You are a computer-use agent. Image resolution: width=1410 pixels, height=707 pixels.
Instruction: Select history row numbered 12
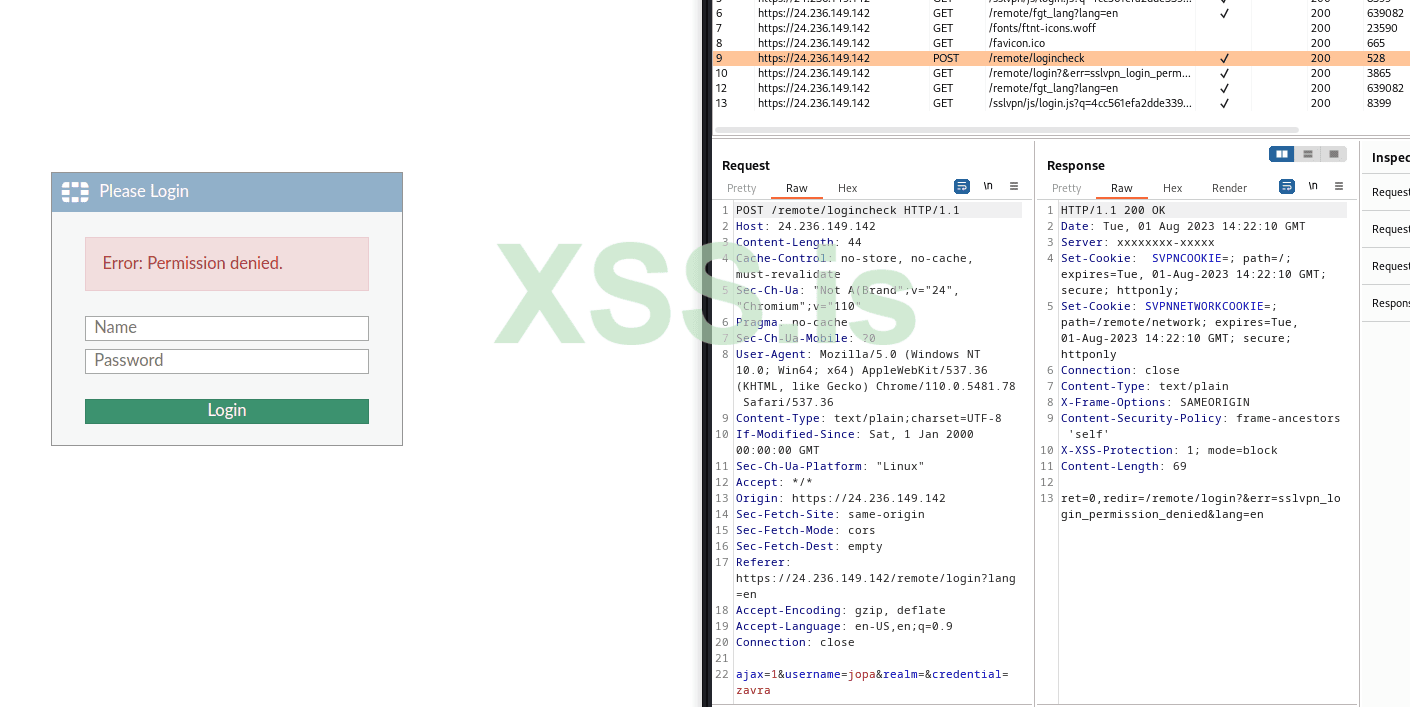(x=1061, y=88)
